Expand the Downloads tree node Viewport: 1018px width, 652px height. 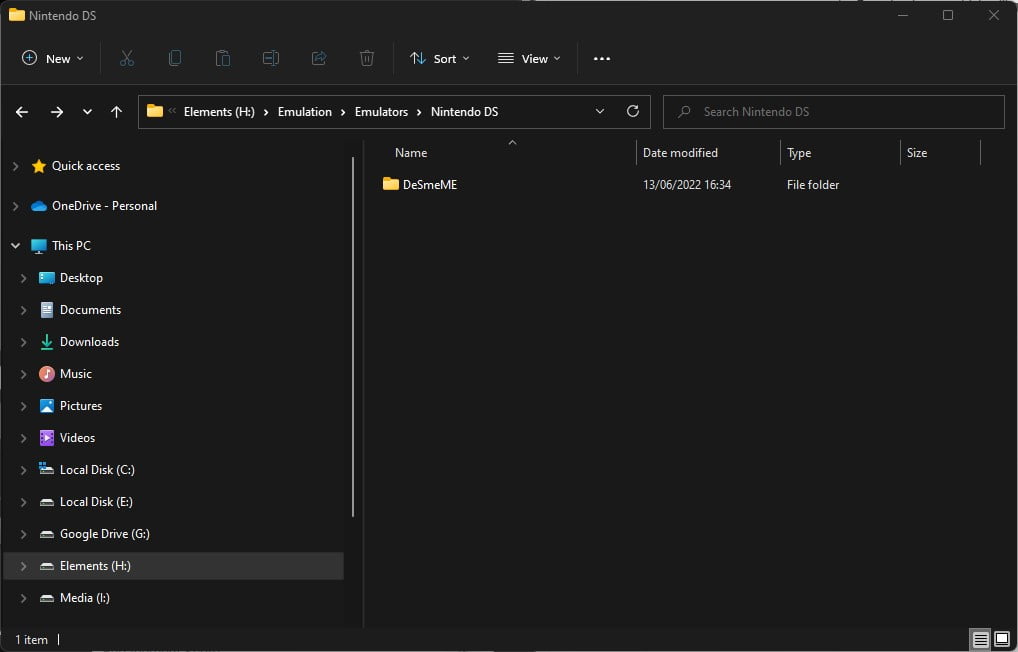(23, 342)
